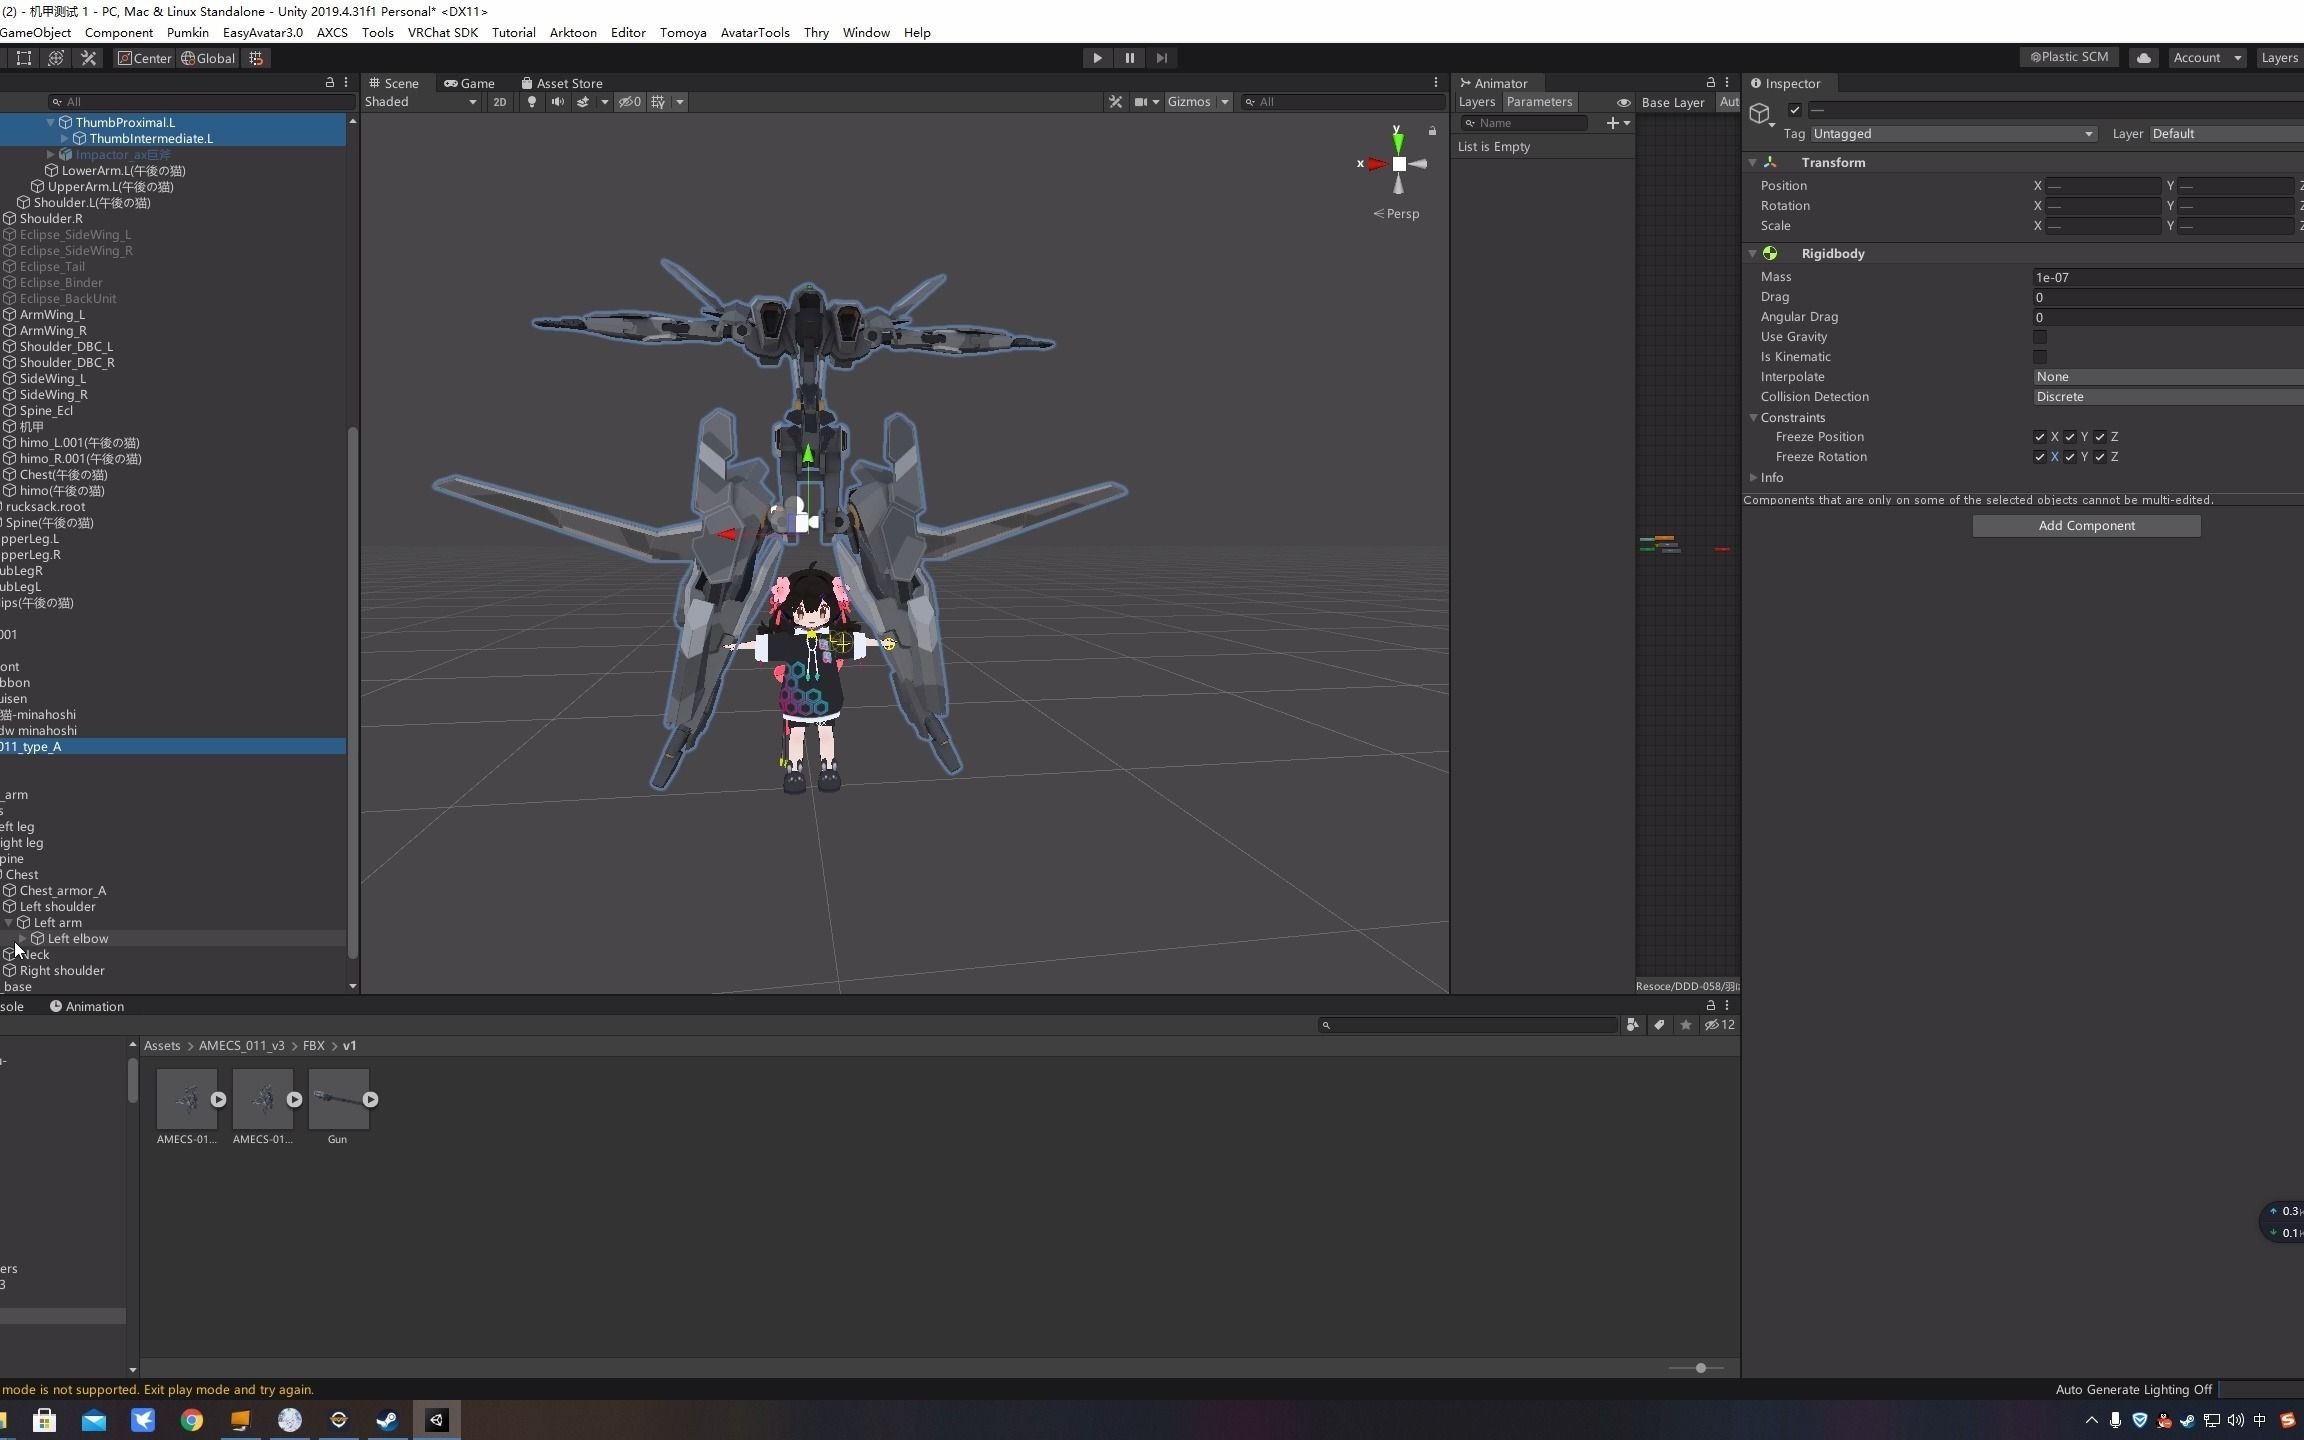Viewport: 2304px width, 1440px height.
Task: Click the scene view lighting bulb icon
Action: tap(531, 101)
